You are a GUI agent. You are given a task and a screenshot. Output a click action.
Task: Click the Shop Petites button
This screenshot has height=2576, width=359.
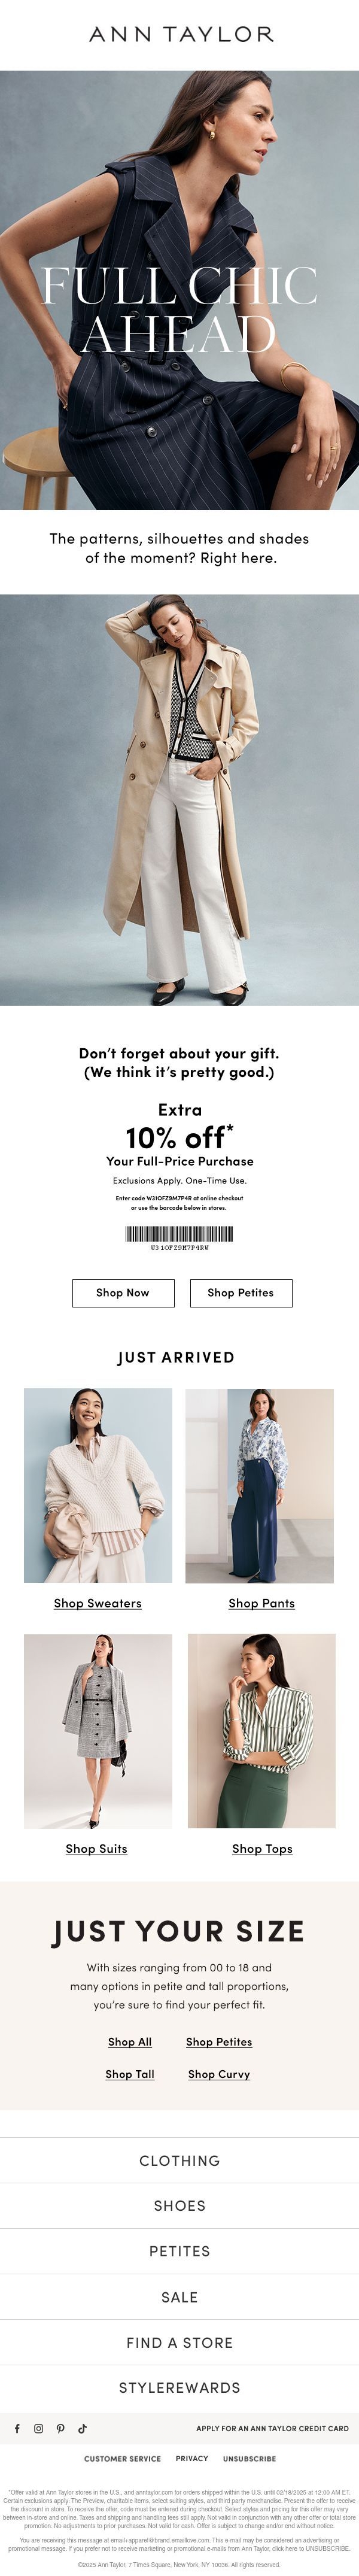point(241,1292)
